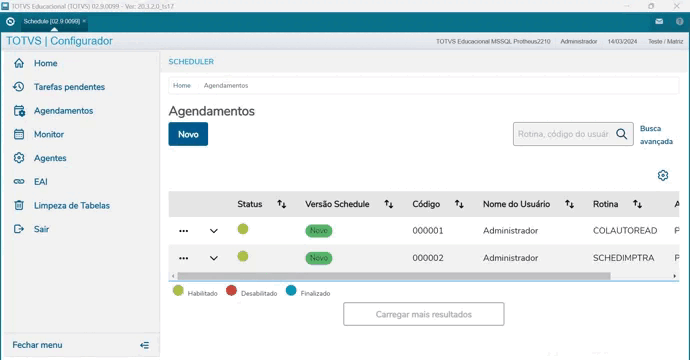The image size is (690, 360).
Task: Click the SCHEDIMPTRA routine cell
Action: (x=624, y=258)
